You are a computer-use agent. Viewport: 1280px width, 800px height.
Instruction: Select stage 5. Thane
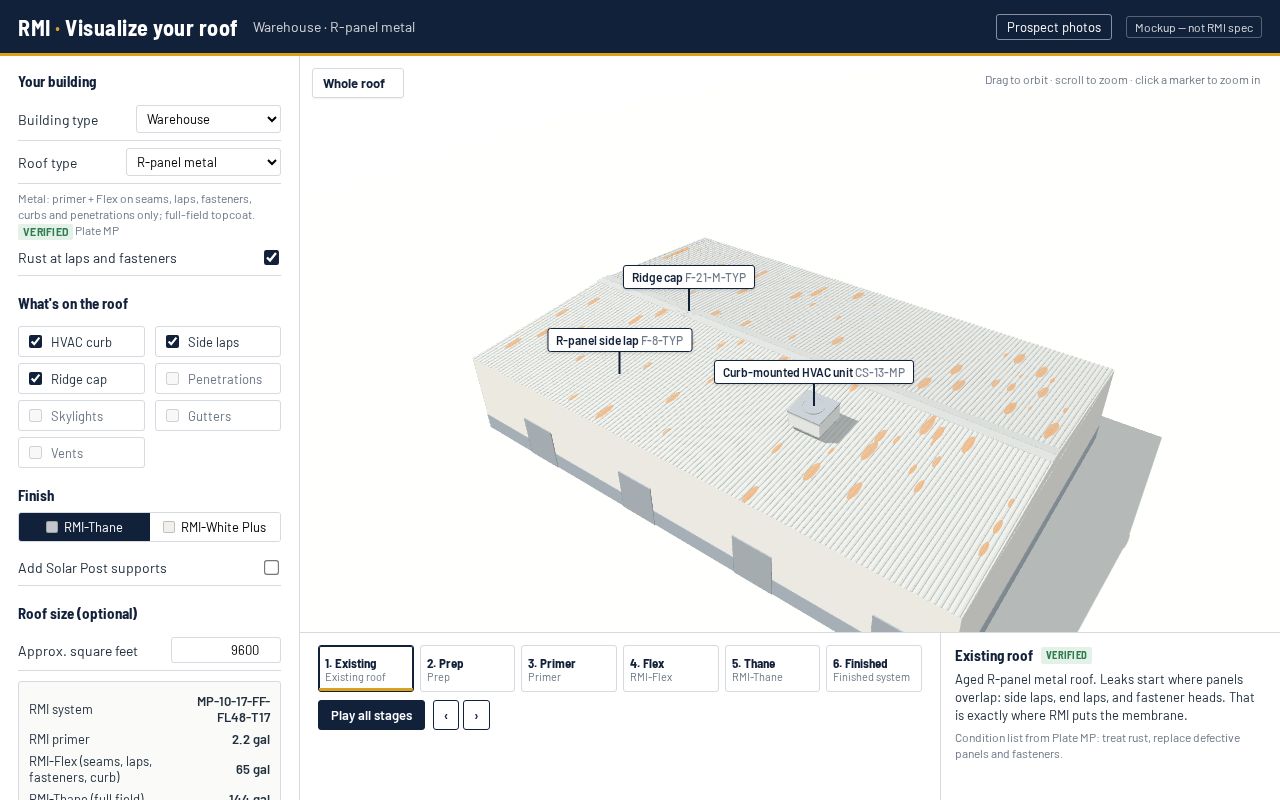[772, 668]
